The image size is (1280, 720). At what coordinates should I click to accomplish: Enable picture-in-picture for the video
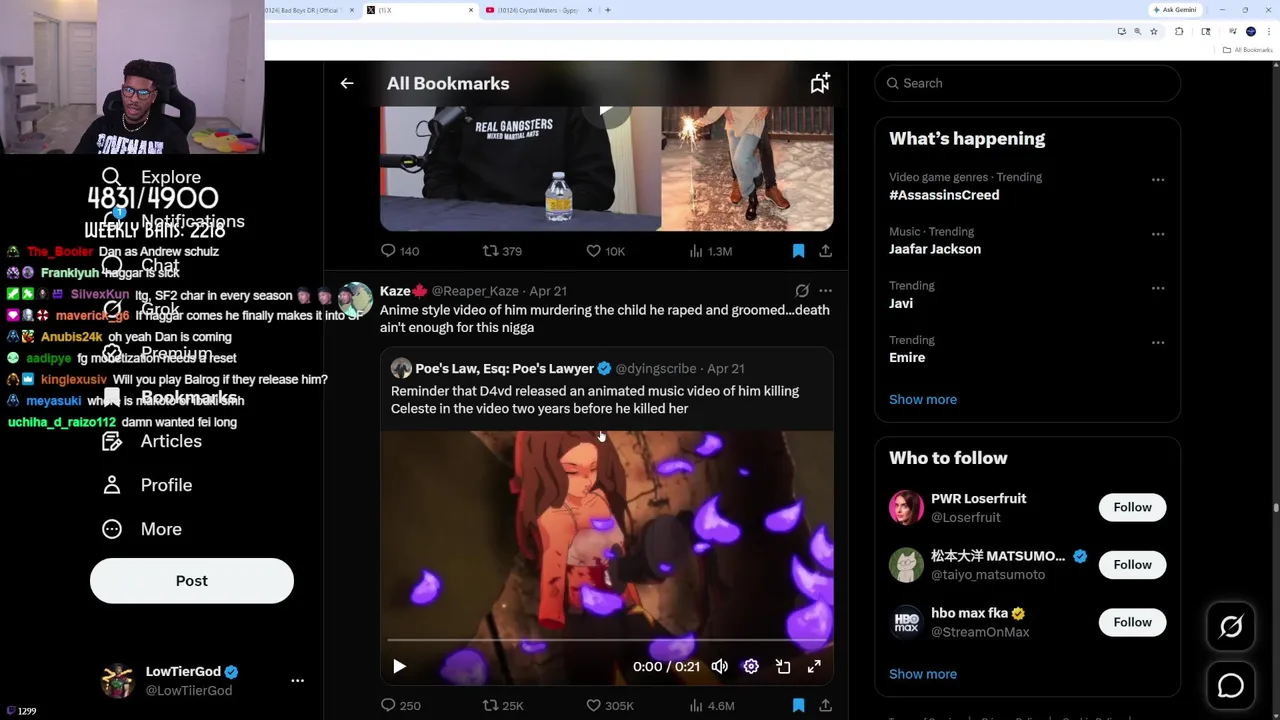[x=783, y=666]
